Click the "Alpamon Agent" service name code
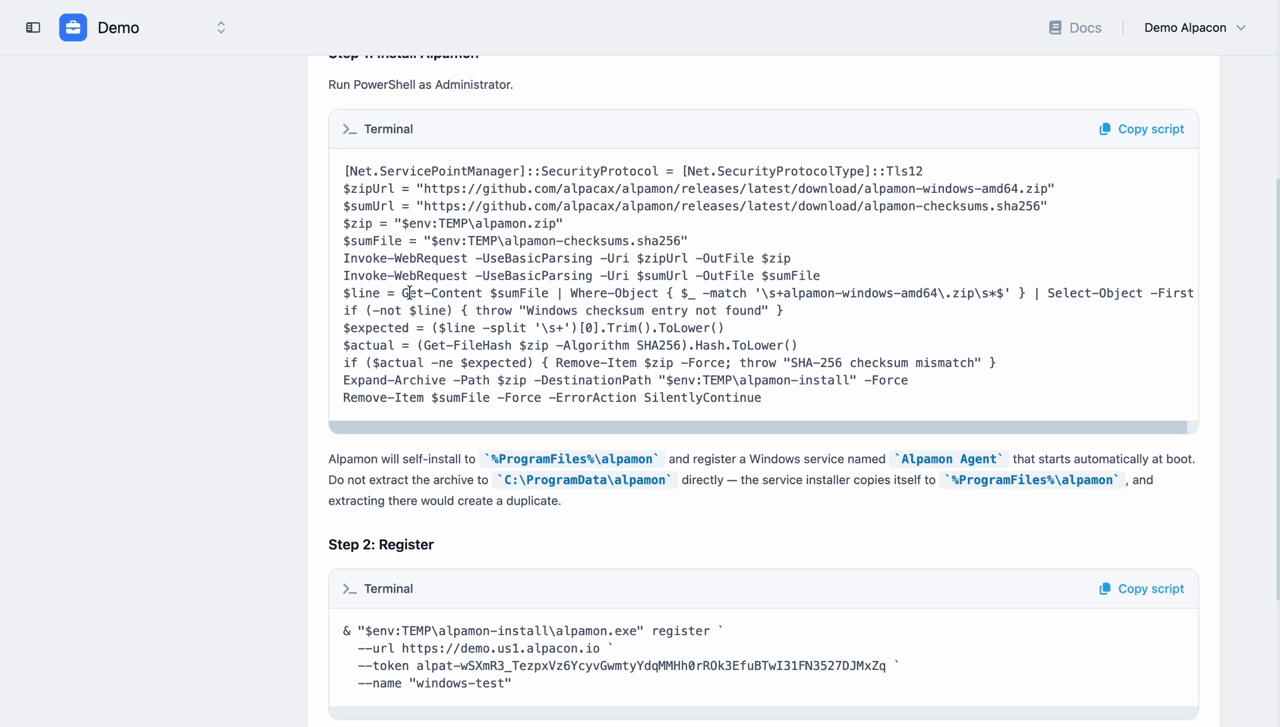 click(x=949, y=459)
